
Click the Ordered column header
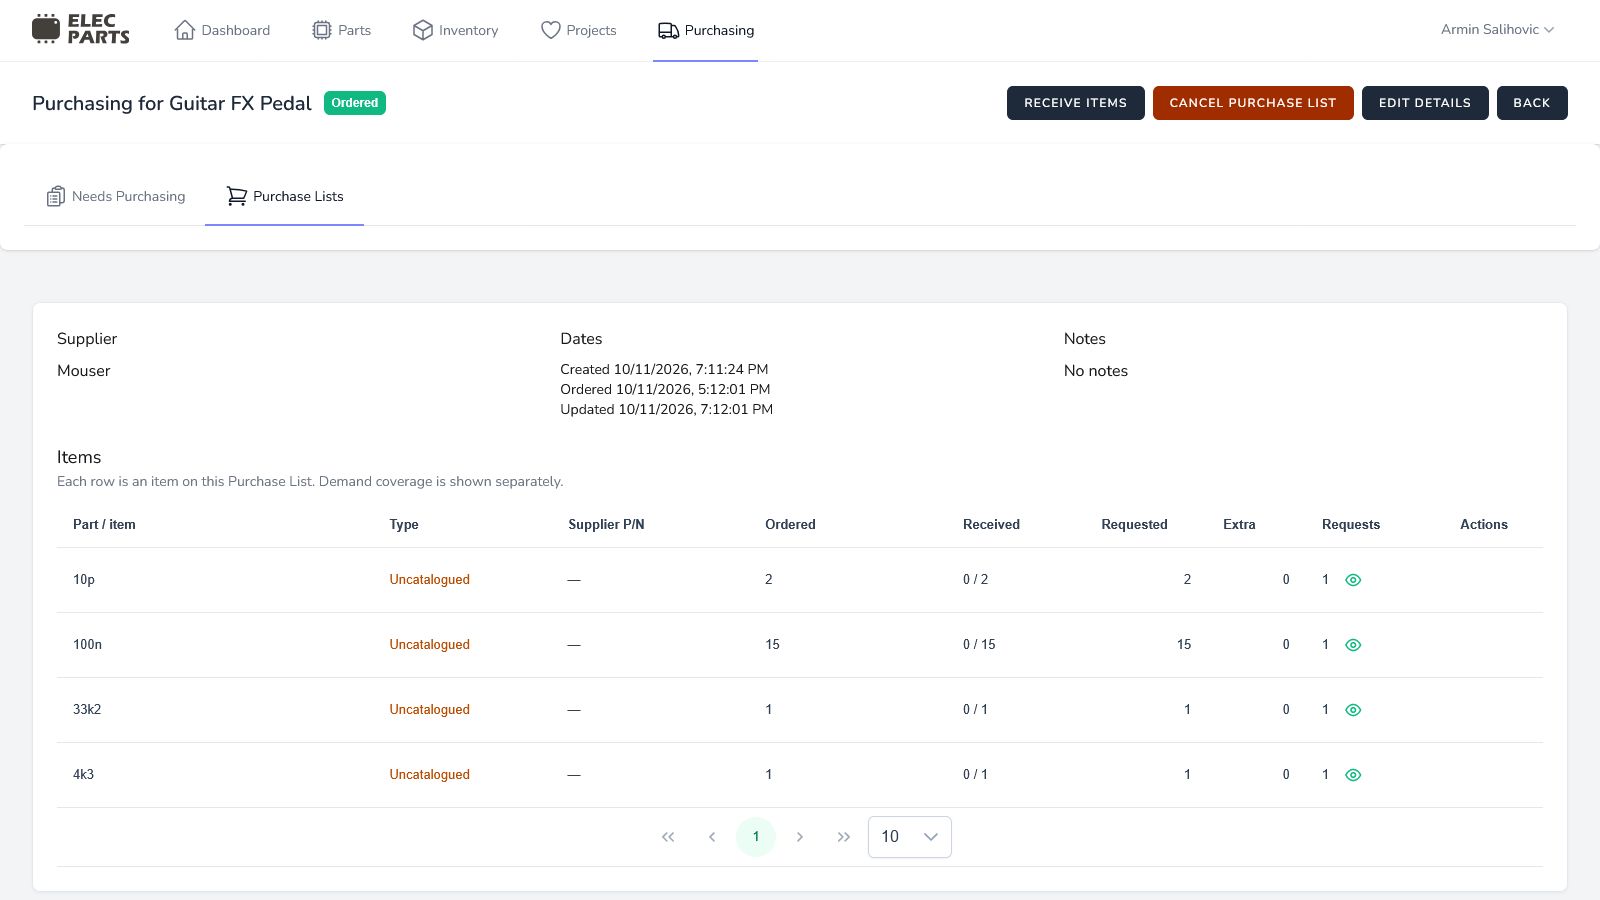tap(790, 524)
